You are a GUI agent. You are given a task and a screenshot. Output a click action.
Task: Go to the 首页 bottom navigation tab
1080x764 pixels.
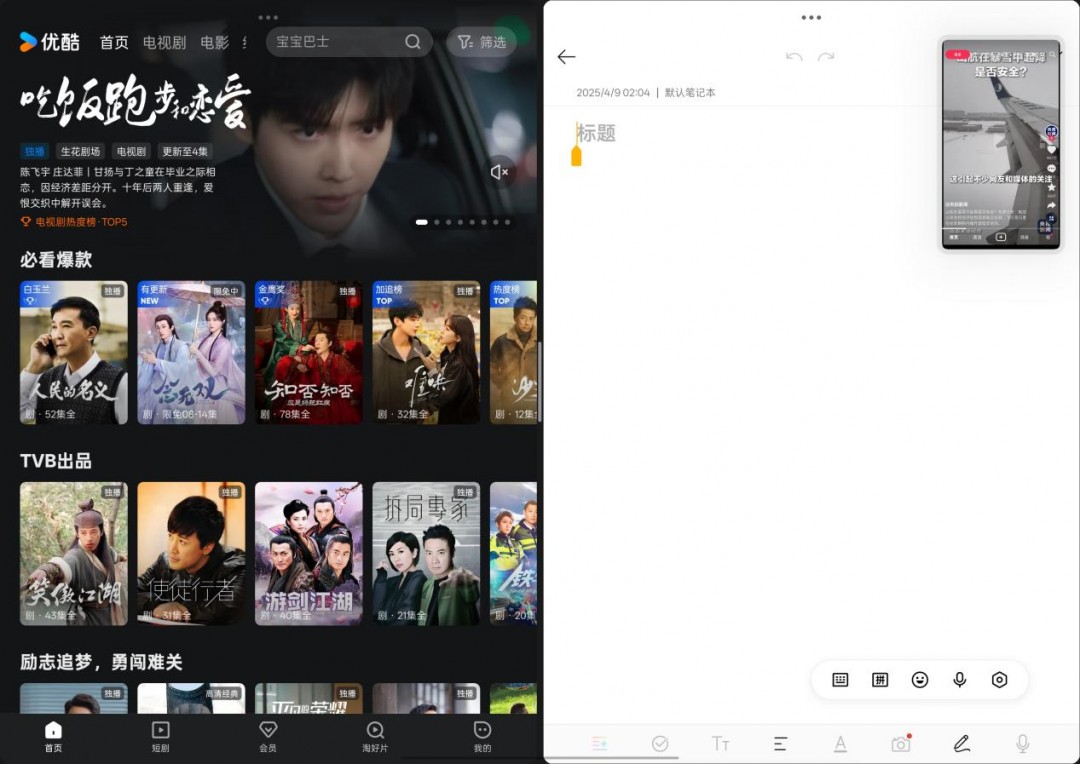[53, 736]
